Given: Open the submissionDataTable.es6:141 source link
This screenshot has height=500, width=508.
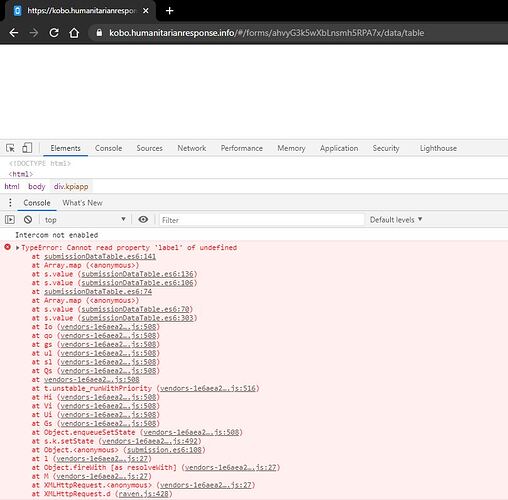Looking at the screenshot, I should tap(100, 256).
